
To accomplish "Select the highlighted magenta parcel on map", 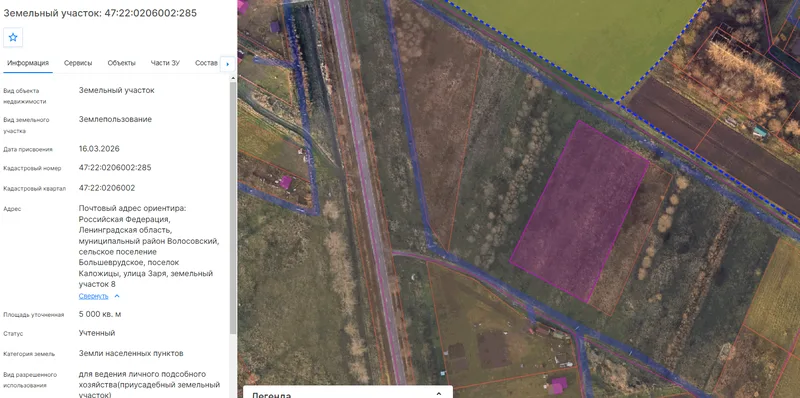I will pos(580,210).
